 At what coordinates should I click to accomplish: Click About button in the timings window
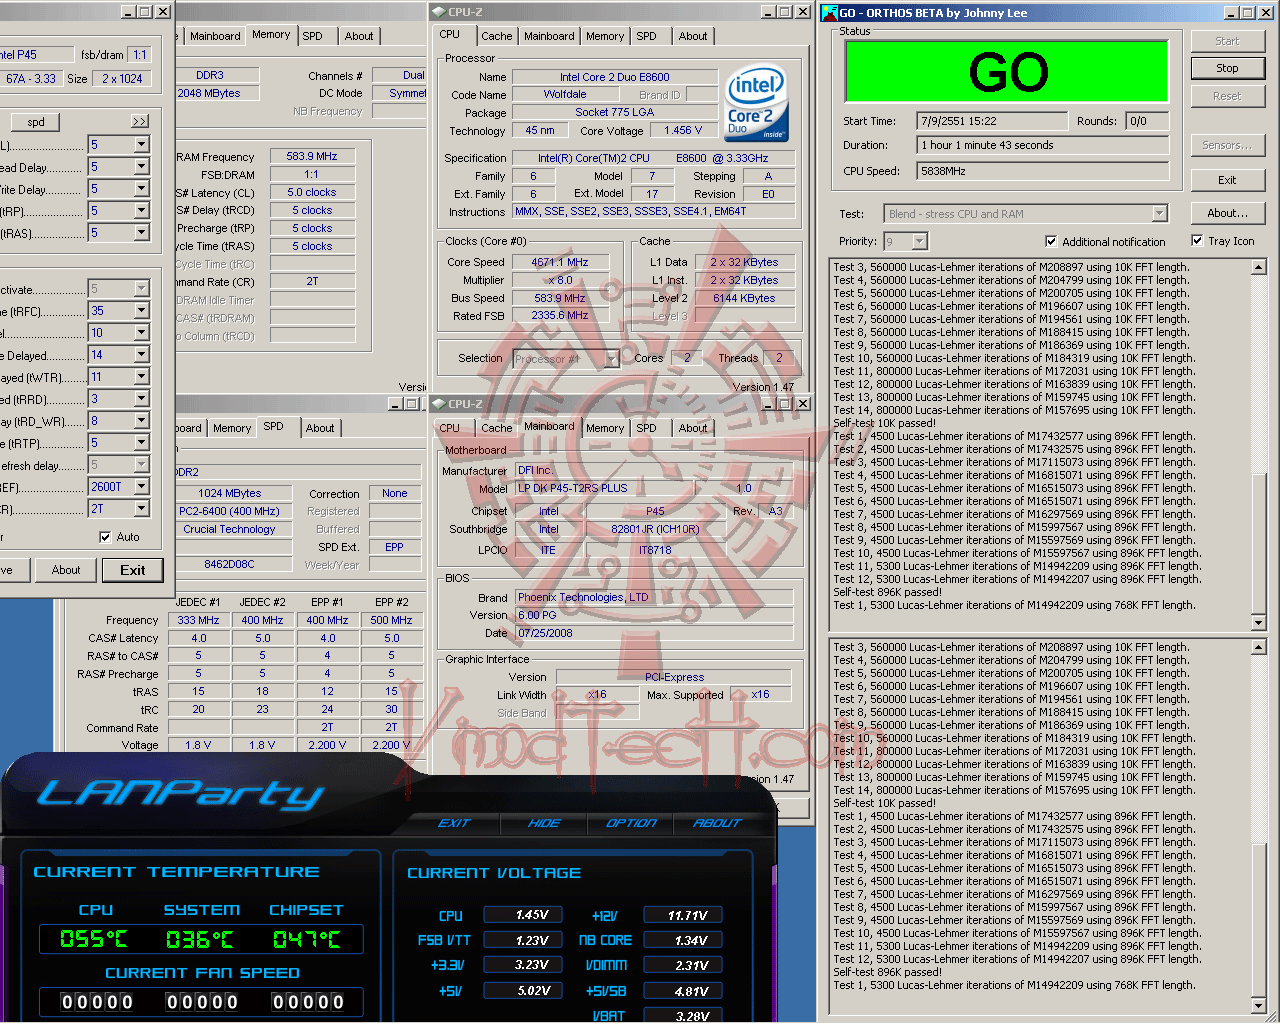[x=66, y=570]
